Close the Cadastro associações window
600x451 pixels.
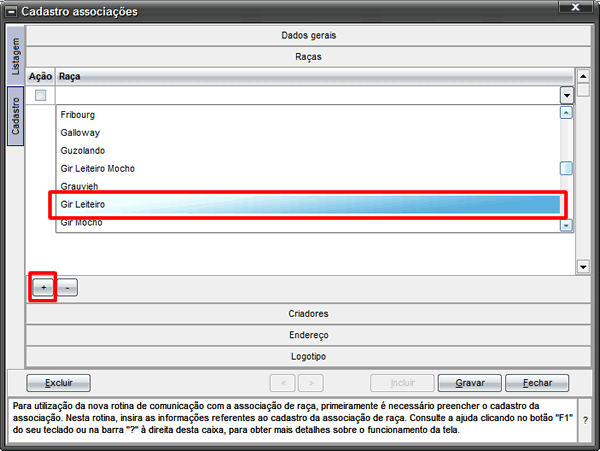tap(575, 7)
